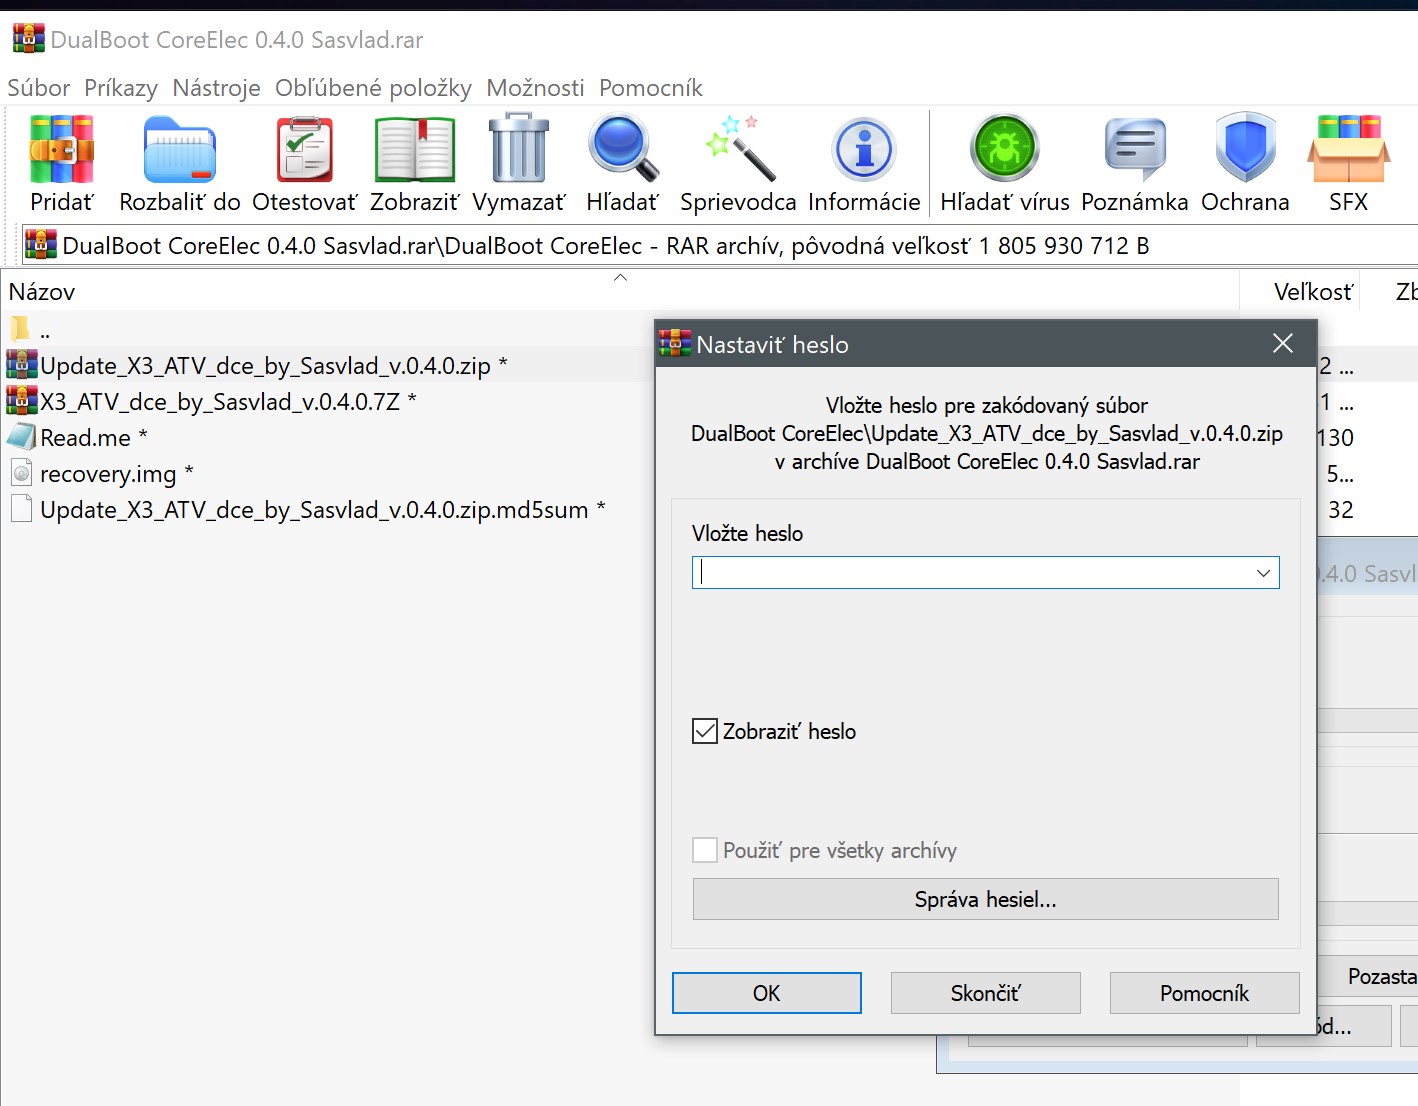Expand the password history dropdown arrow
Image resolution: width=1418 pixels, height=1106 pixels.
click(1263, 573)
